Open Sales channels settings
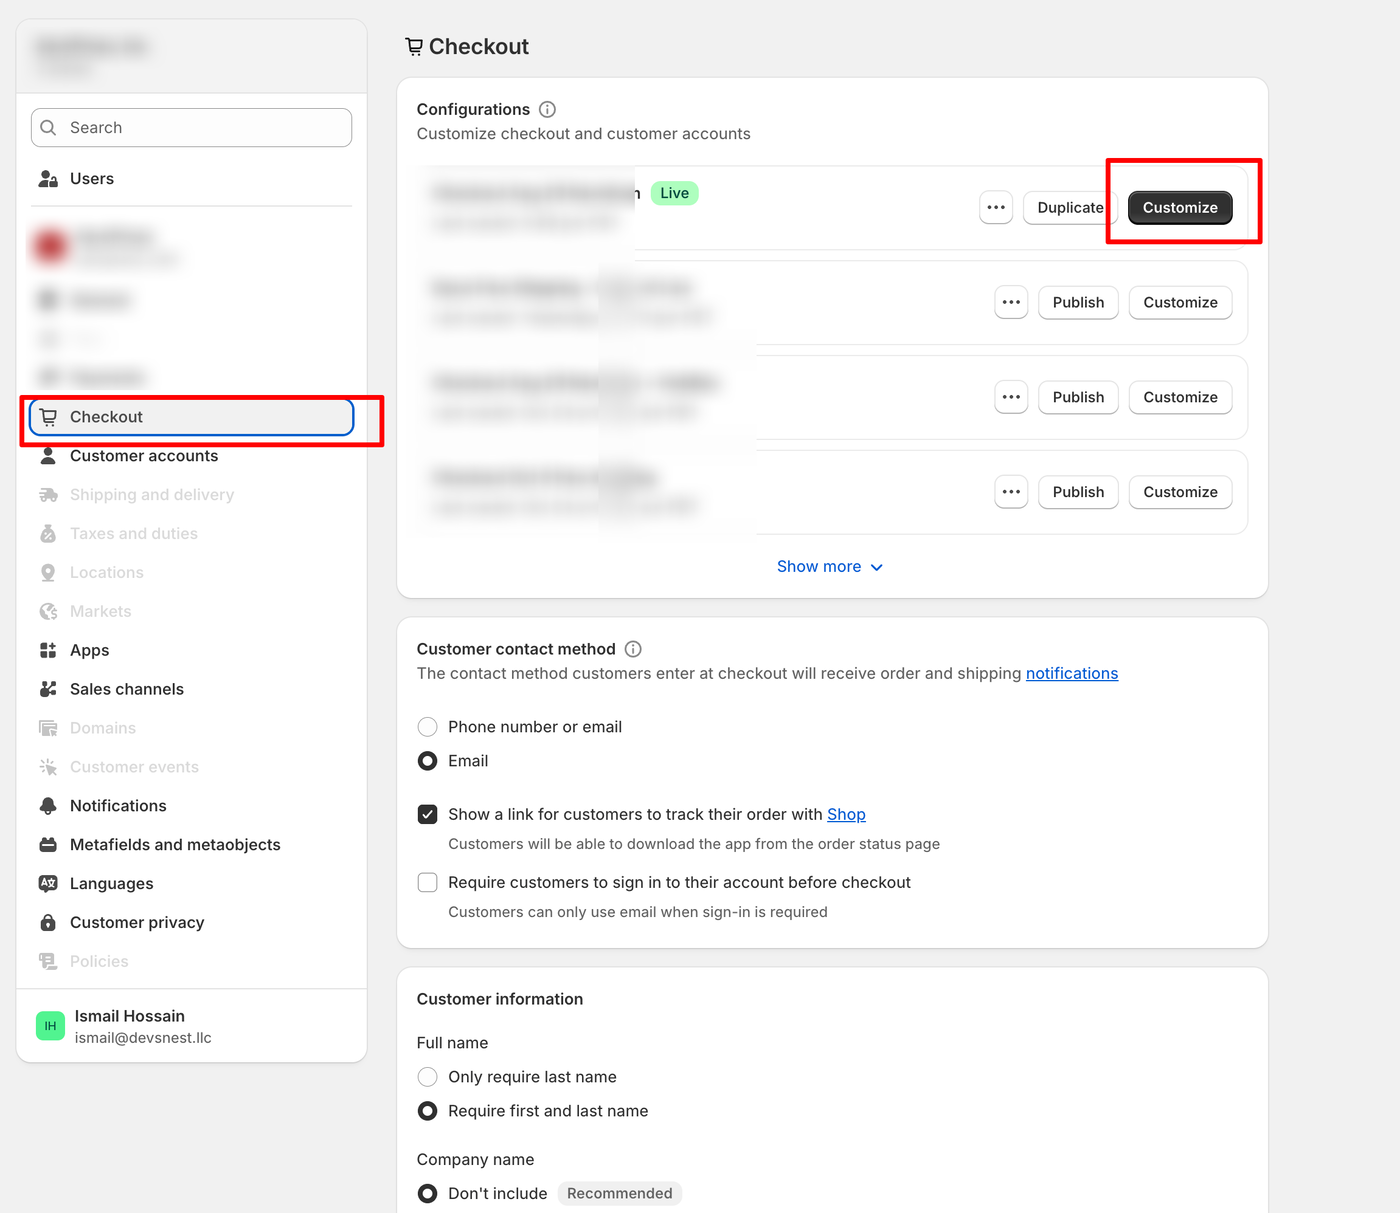Viewport: 1400px width, 1213px height. [x=191, y=690]
